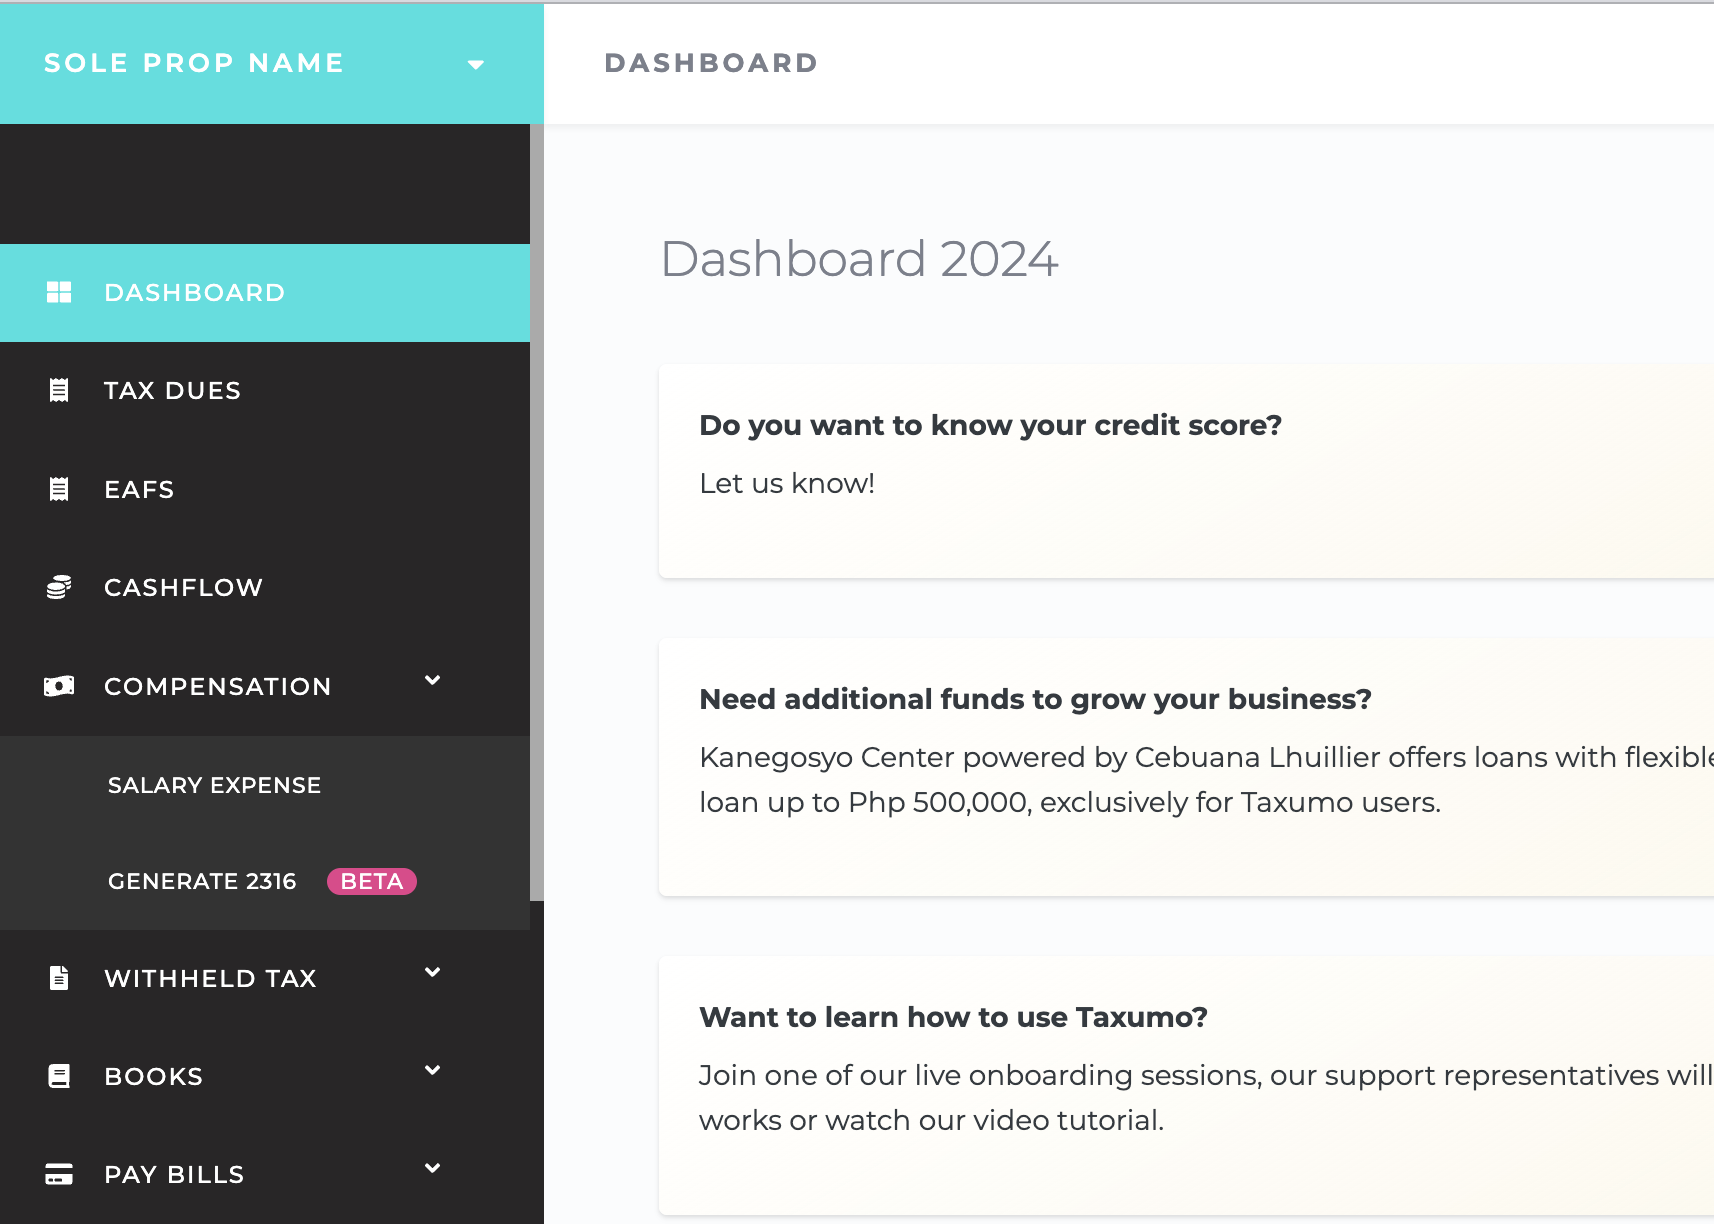The height and width of the screenshot is (1224, 1714).
Task: Open the Sole Prop Name dropdown
Action: point(476,64)
